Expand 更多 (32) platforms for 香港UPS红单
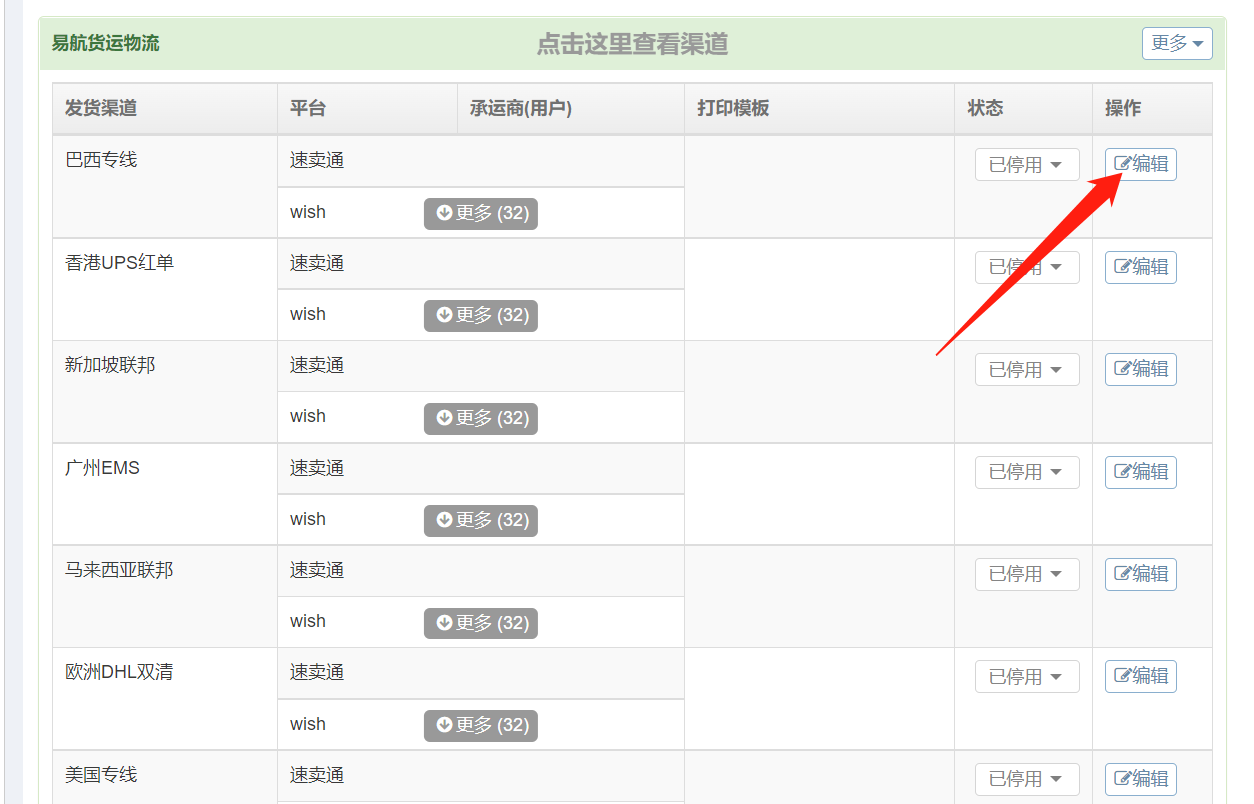 [481, 315]
